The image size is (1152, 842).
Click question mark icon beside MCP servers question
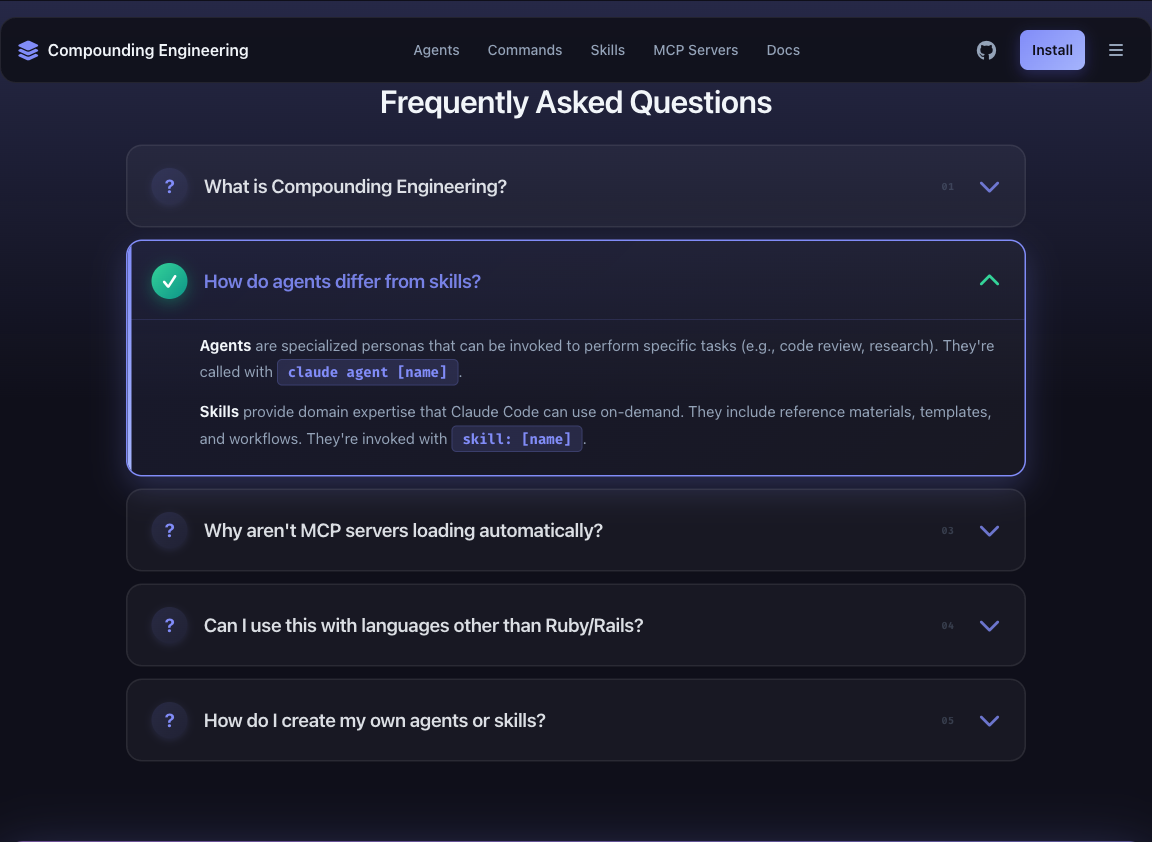point(169,530)
